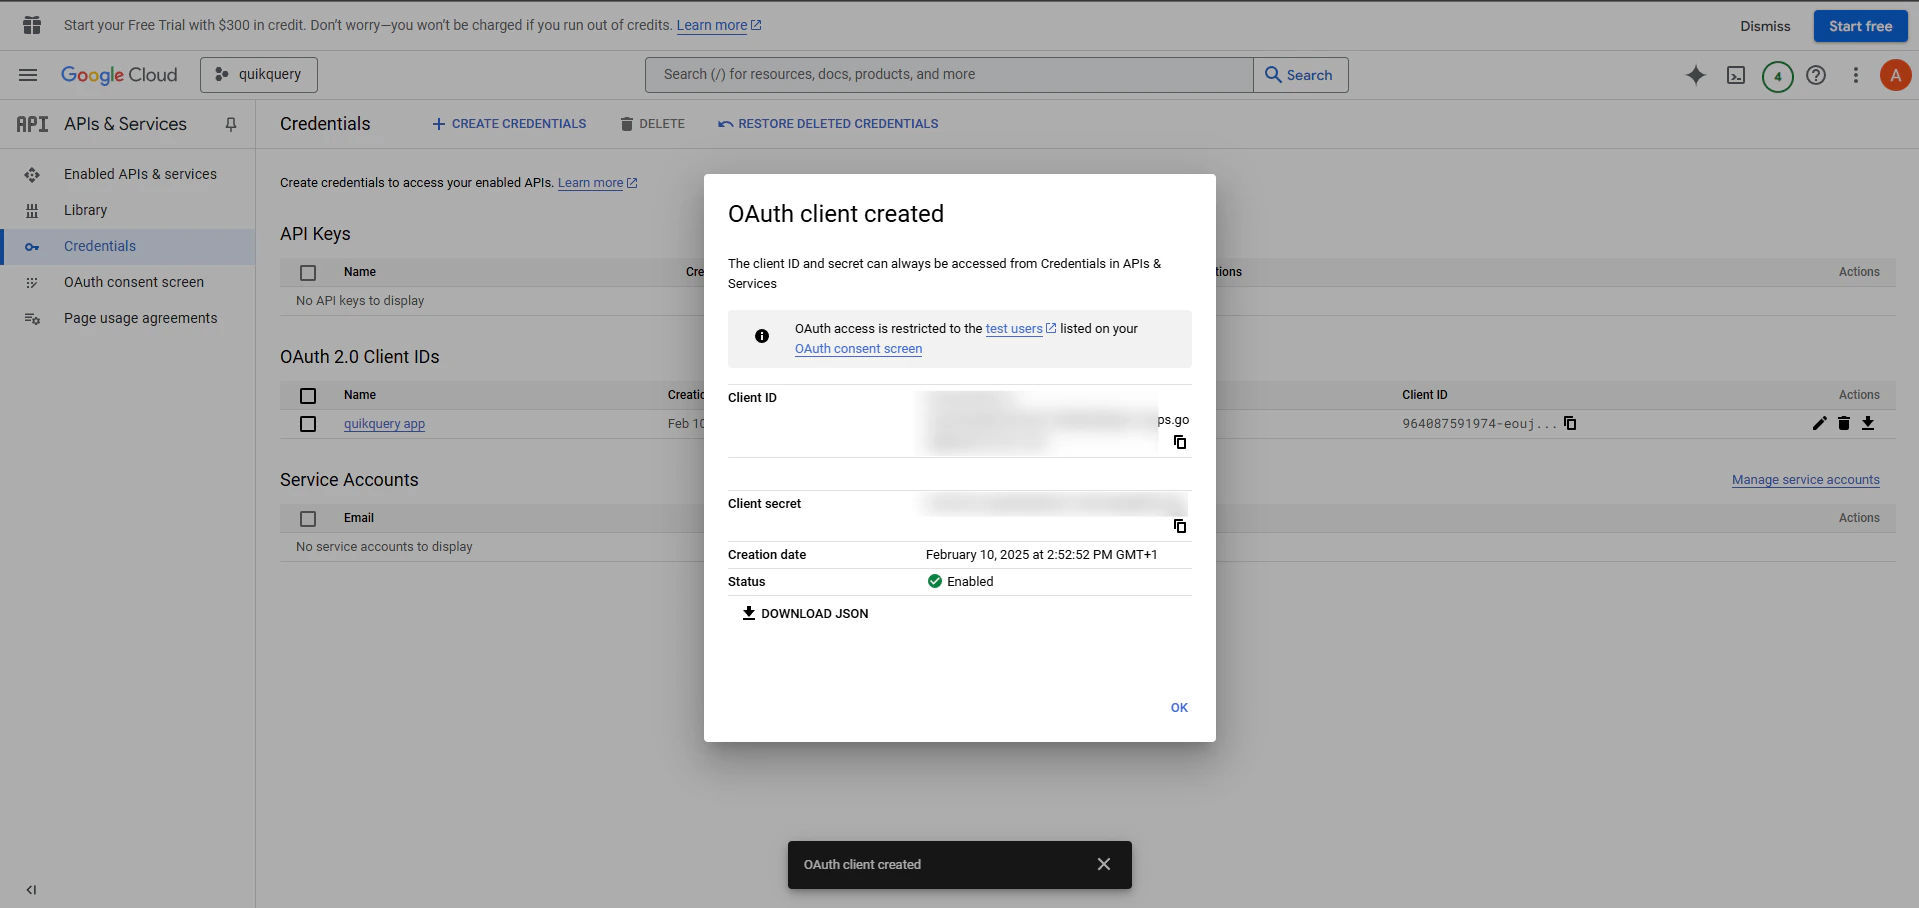Screen dimensions: 1919x908
Task: Download quikquery app OAuth client
Action: [x=1868, y=424]
